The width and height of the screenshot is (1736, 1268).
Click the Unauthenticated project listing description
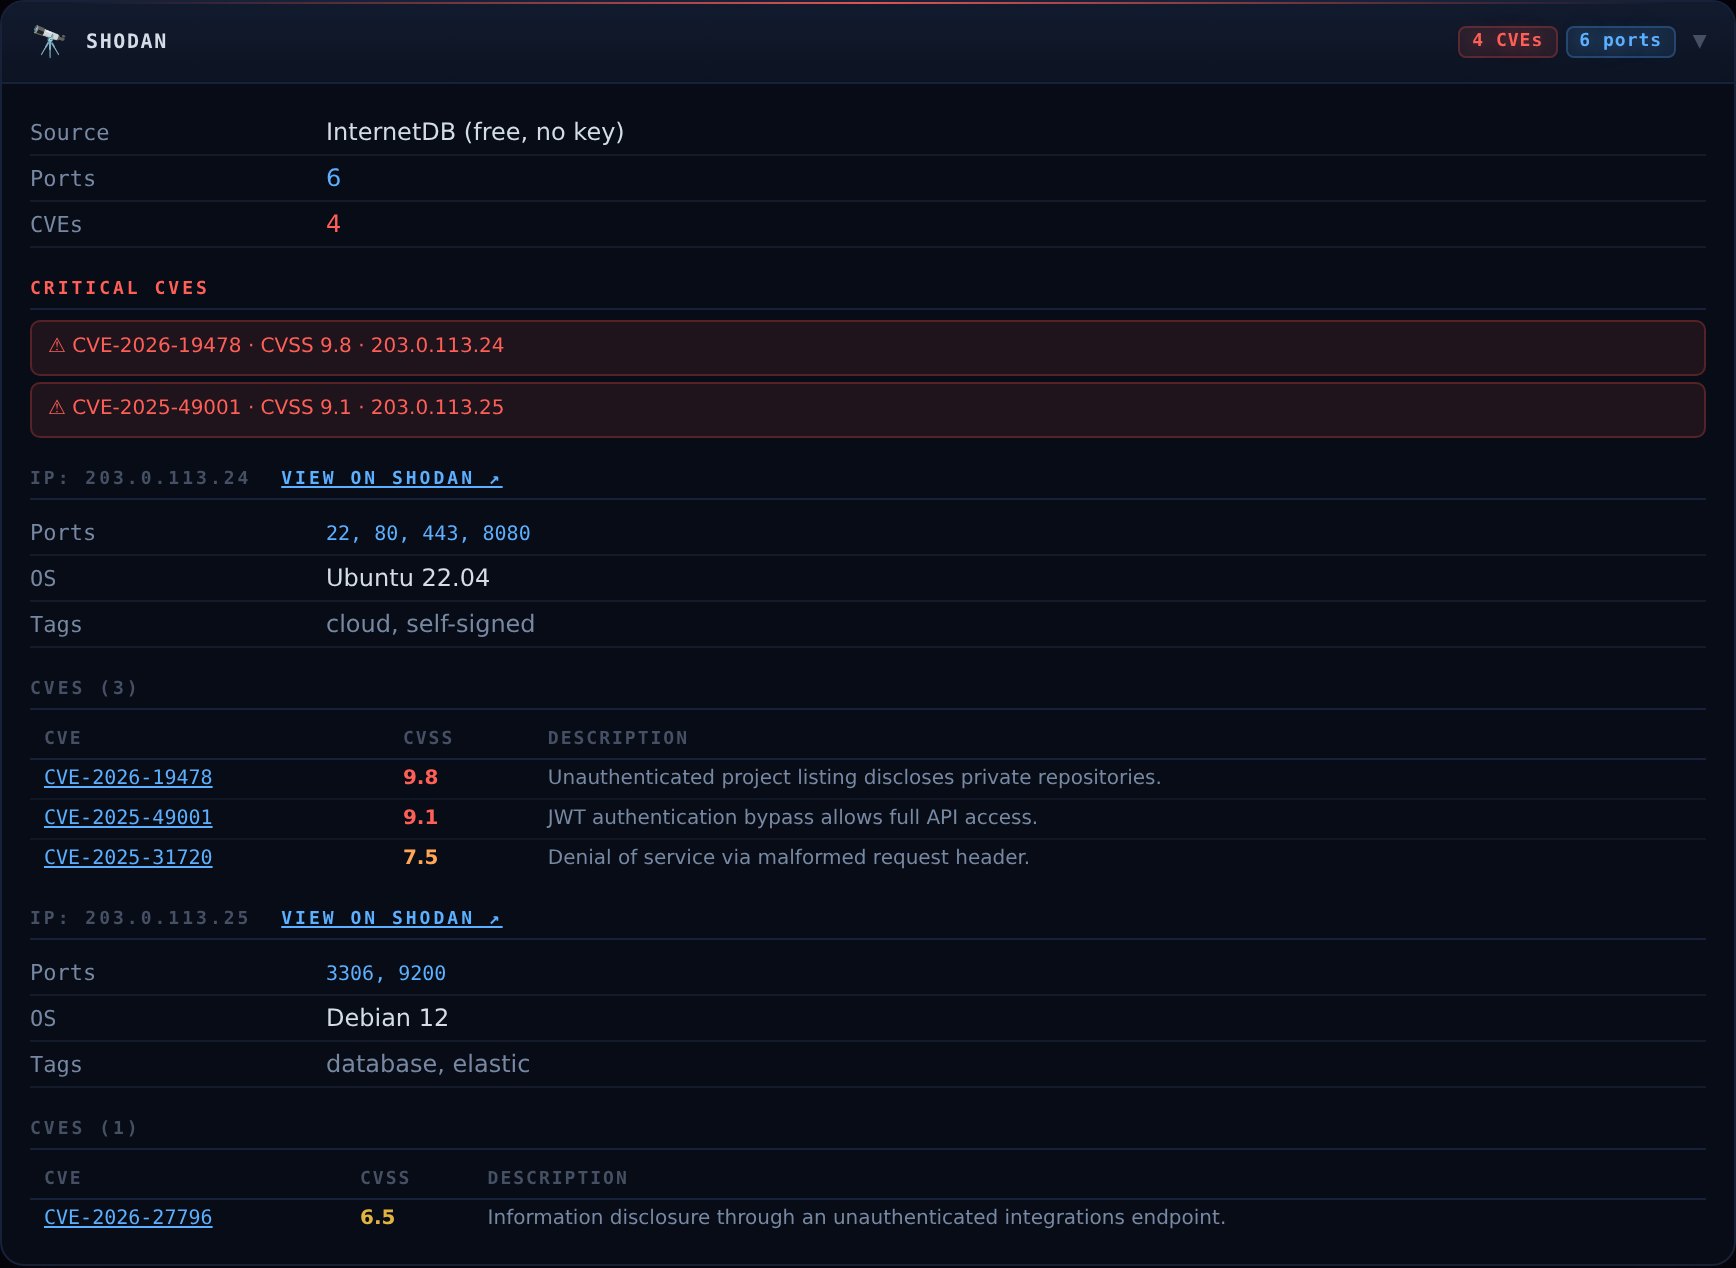pyautogui.click(x=854, y=777)
